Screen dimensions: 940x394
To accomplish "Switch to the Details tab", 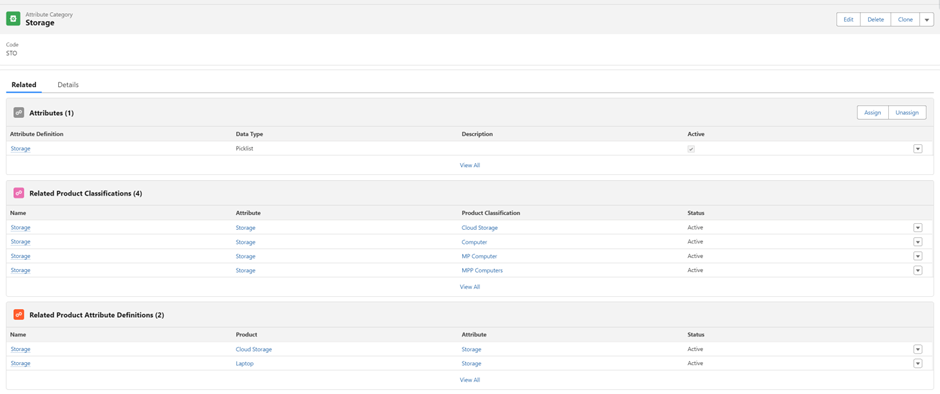I will coord(68,85).
